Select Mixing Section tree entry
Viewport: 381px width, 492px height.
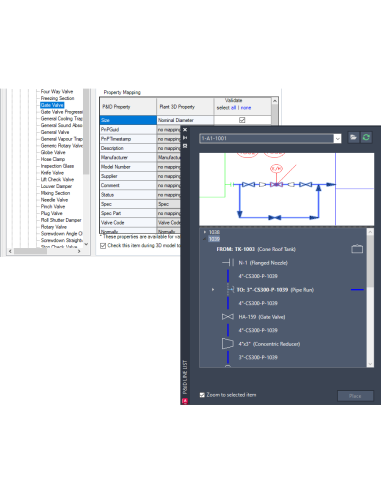pos(55,193)
